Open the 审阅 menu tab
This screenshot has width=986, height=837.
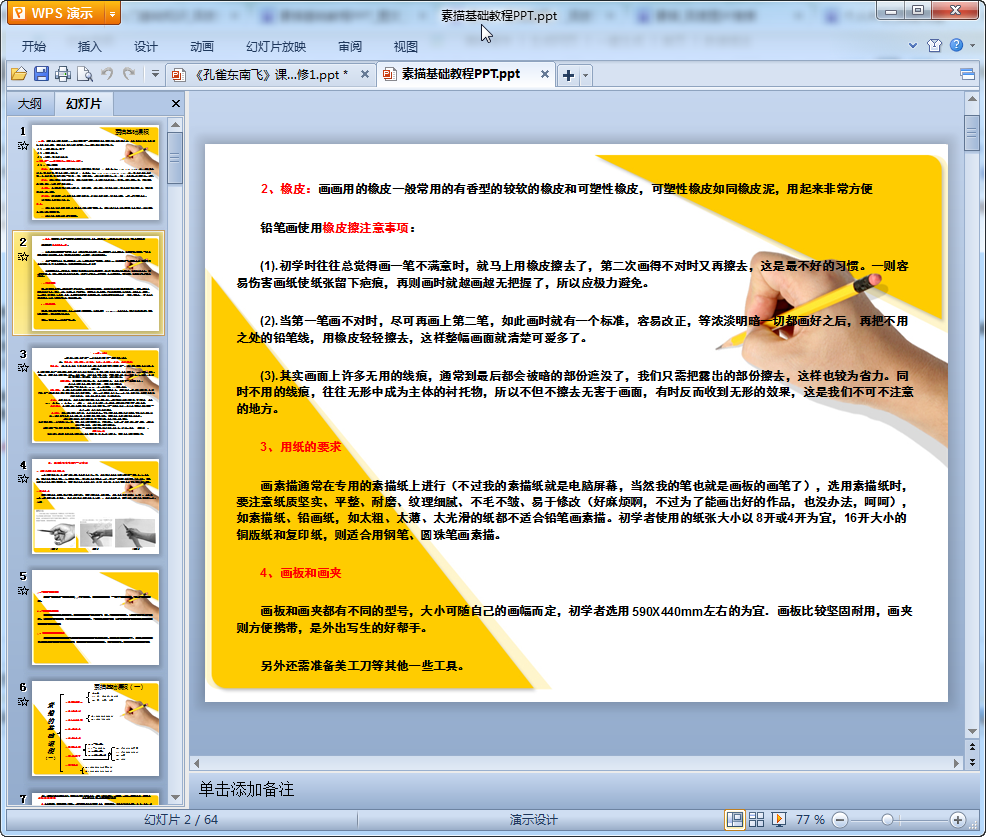point(350,47)
